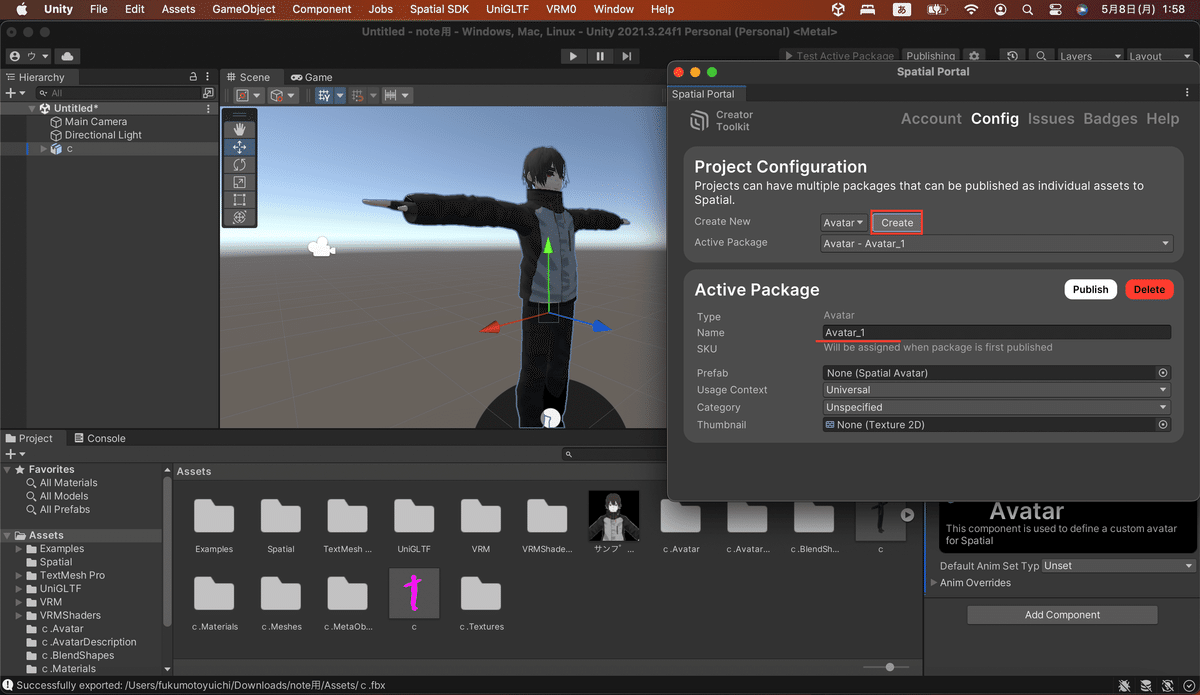Click the Pause button in toolbar

pos(600,56)
